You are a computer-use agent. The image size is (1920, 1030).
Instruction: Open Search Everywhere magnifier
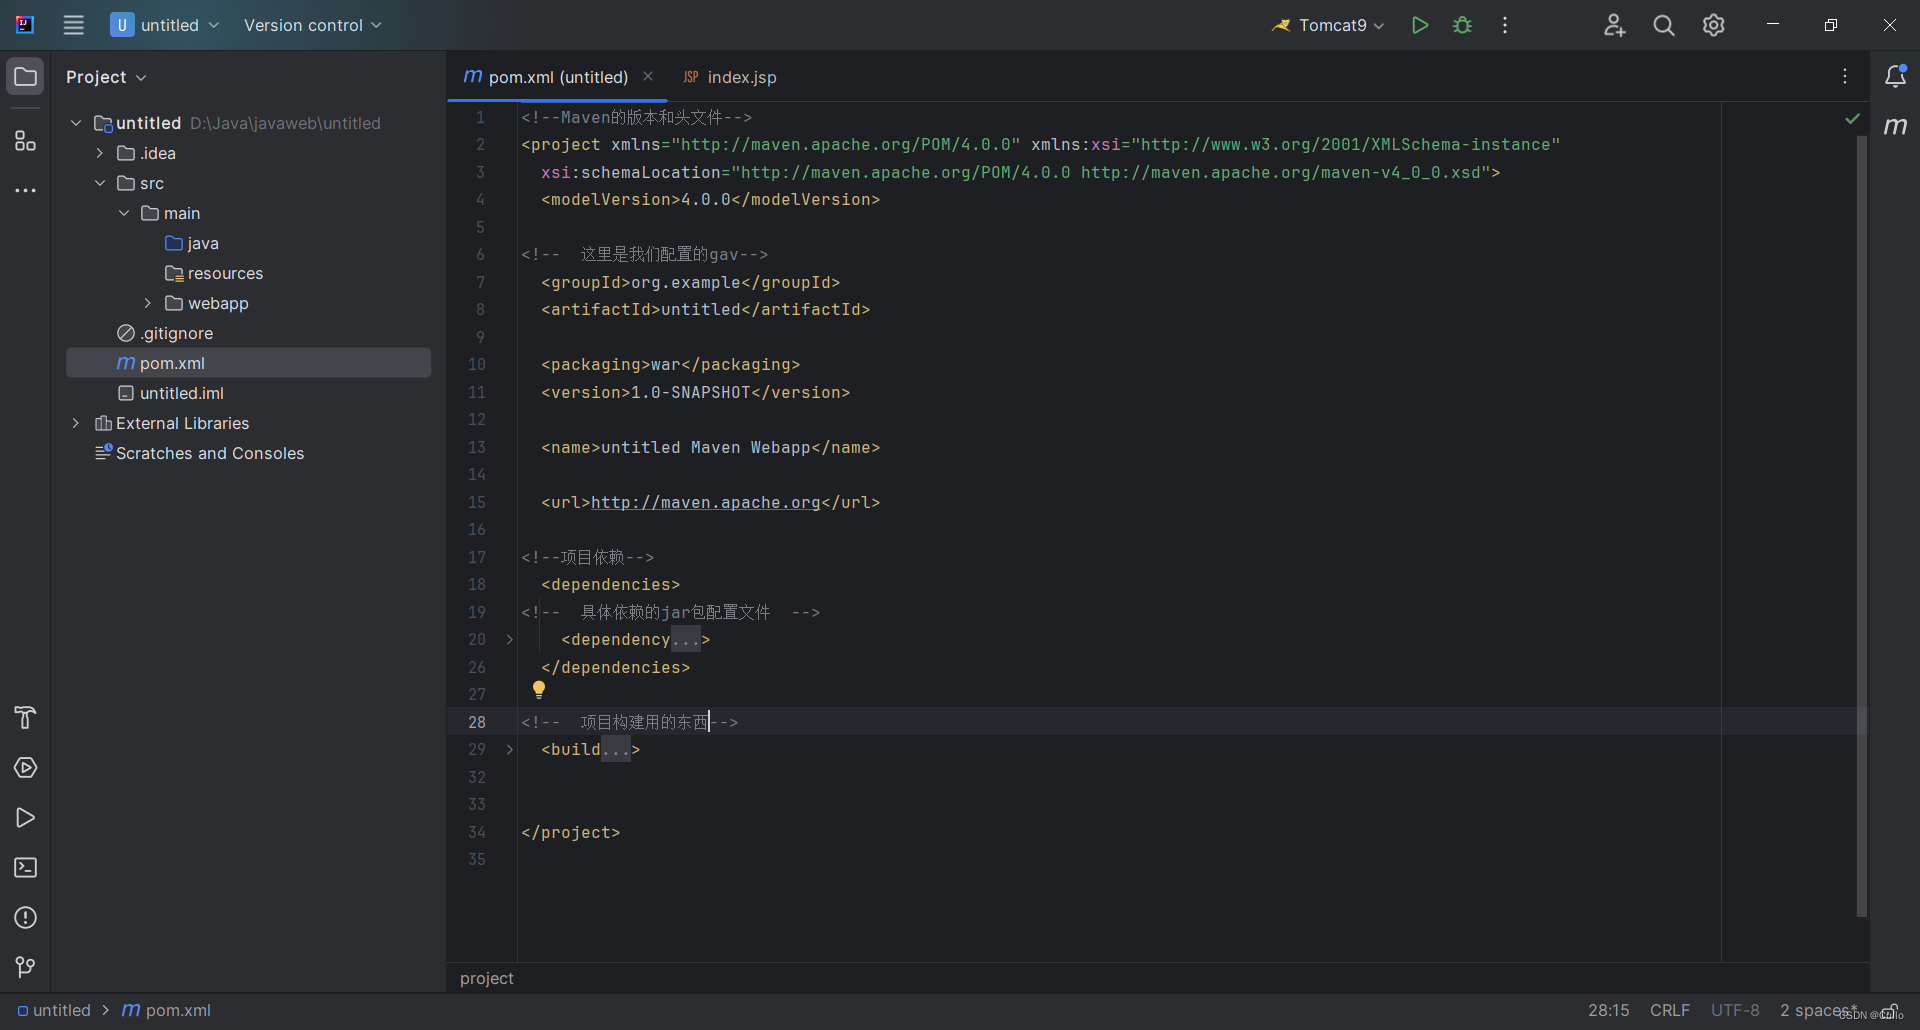[x=1664, y=25]
